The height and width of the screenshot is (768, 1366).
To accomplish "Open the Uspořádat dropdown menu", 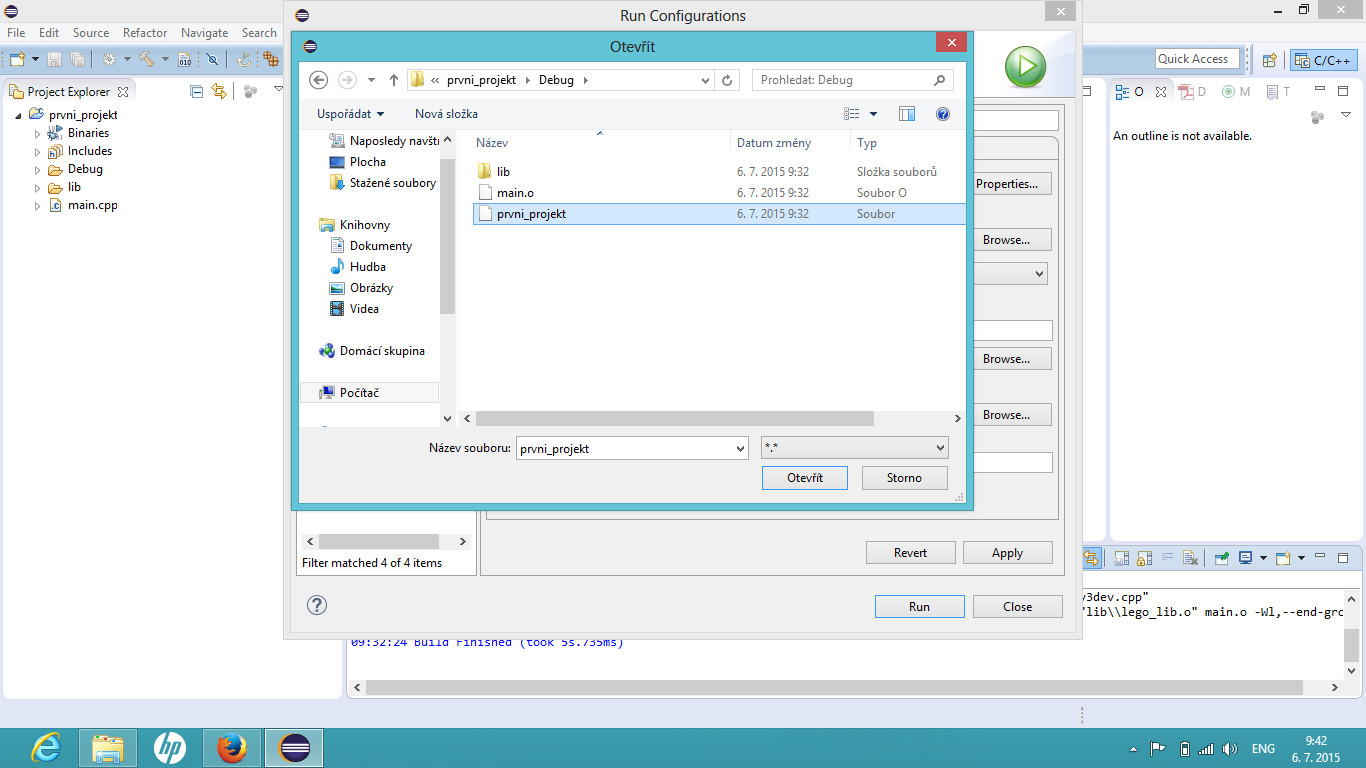I will click(x=350, y=114).
